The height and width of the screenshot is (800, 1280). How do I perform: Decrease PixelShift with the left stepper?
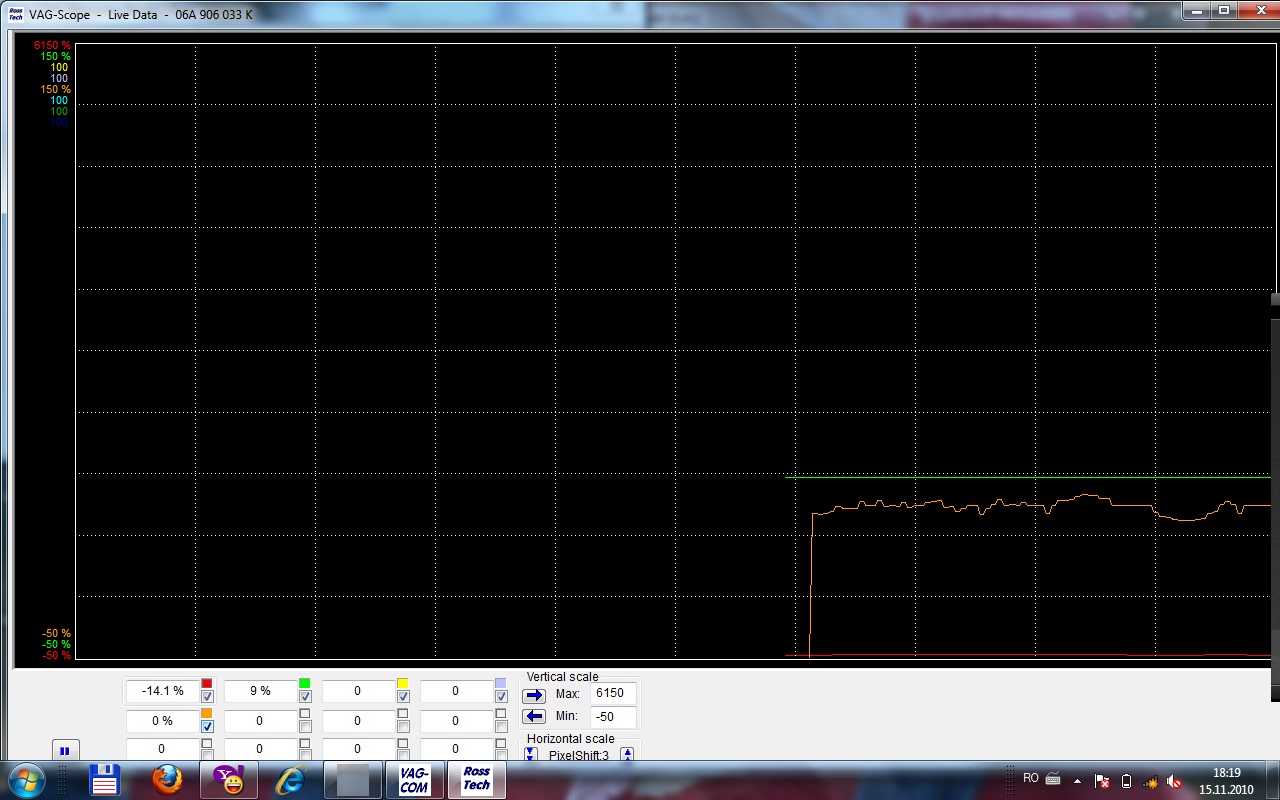tap(531, 755)
